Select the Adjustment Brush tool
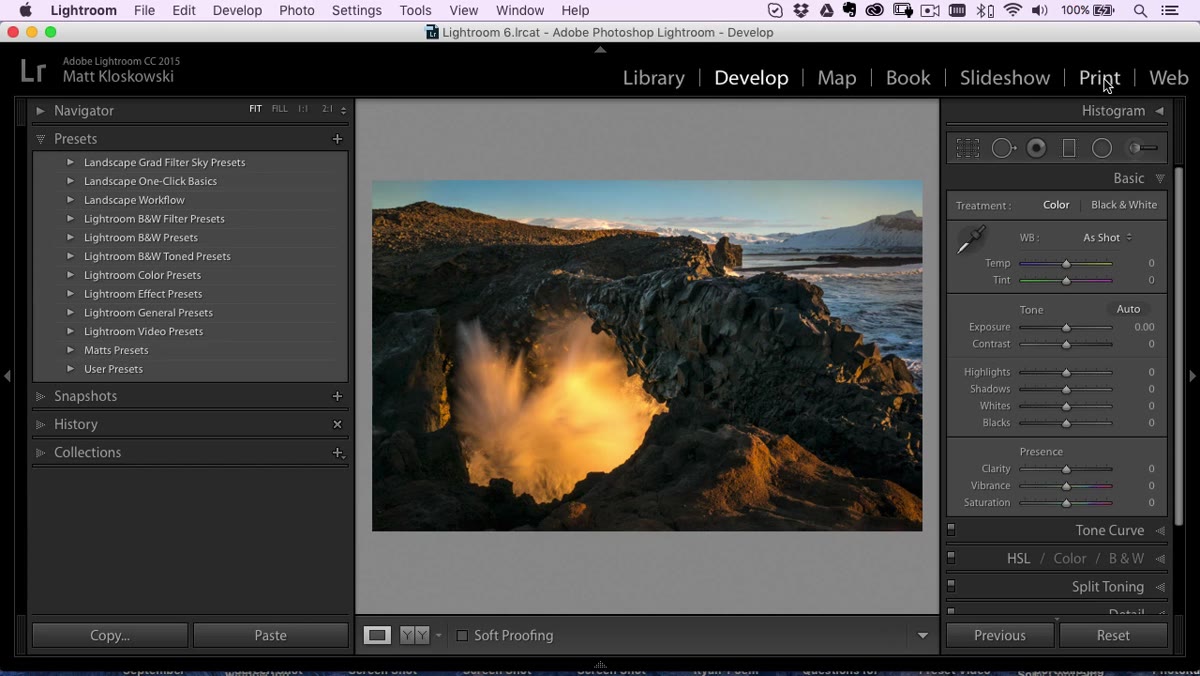The width and height of the screenshot is (1200, 676). tap(1142, 148)
